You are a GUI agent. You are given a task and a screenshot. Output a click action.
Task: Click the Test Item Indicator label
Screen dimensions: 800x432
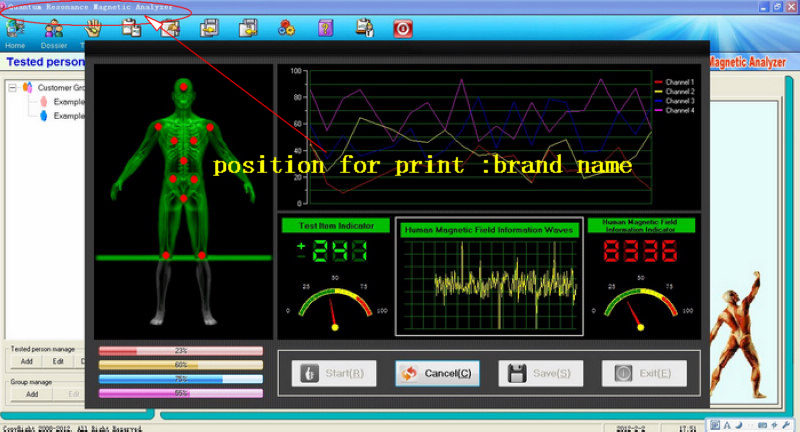pyautogui.click(x=336, y=225)
